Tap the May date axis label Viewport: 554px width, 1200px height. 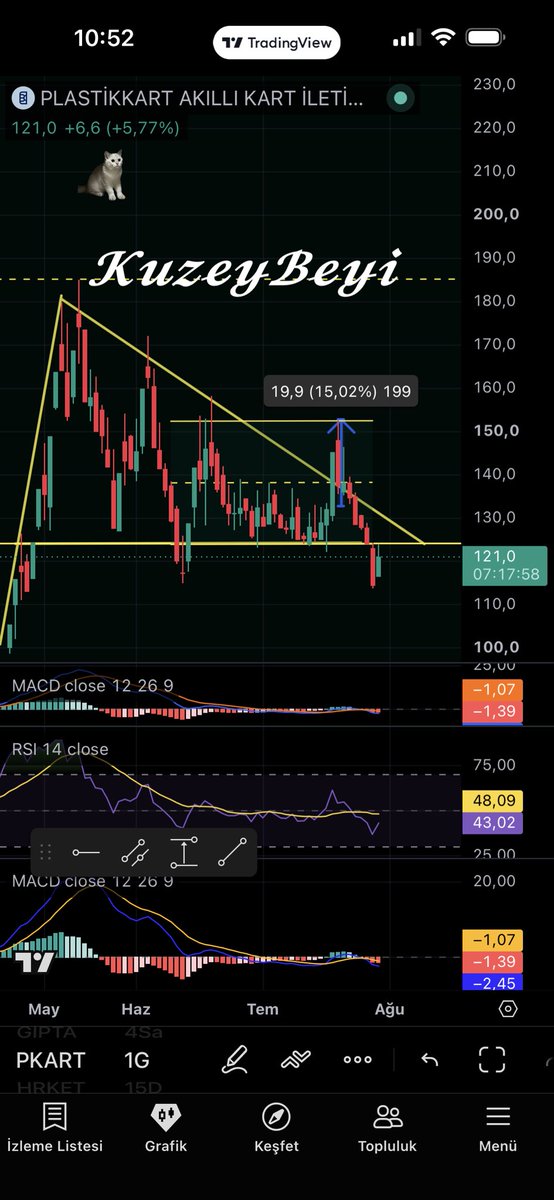[x=44, y=1009]
